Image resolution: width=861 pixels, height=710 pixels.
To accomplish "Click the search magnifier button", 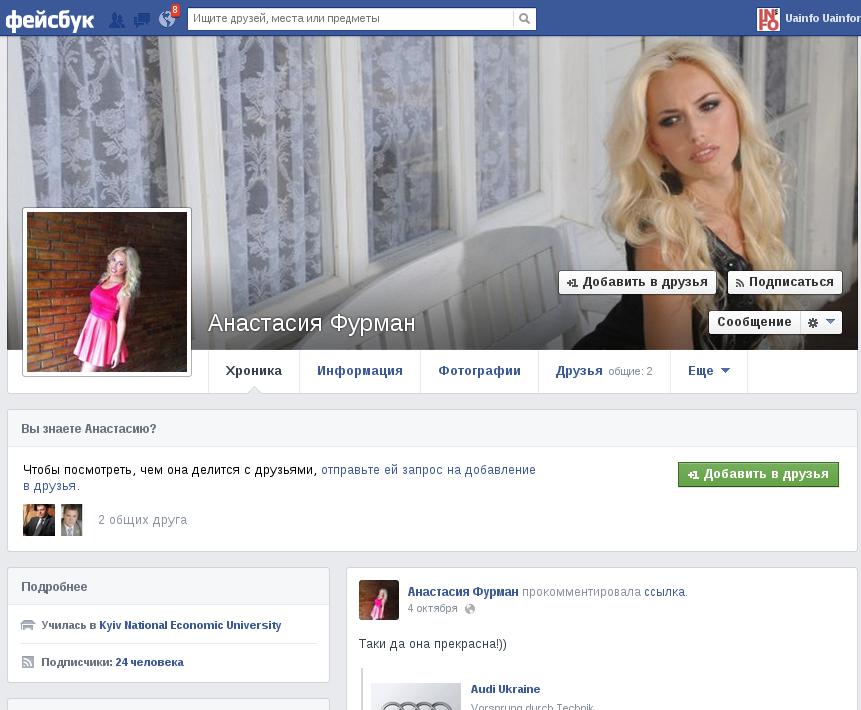I will pos(524,19).
